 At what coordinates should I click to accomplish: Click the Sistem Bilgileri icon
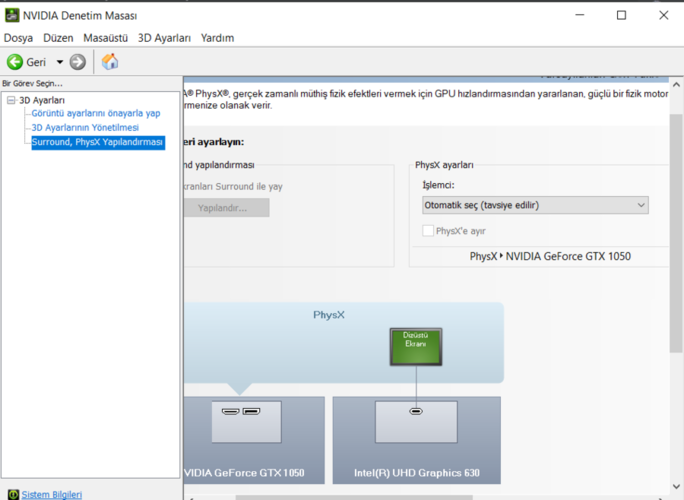tap(14, 494)
